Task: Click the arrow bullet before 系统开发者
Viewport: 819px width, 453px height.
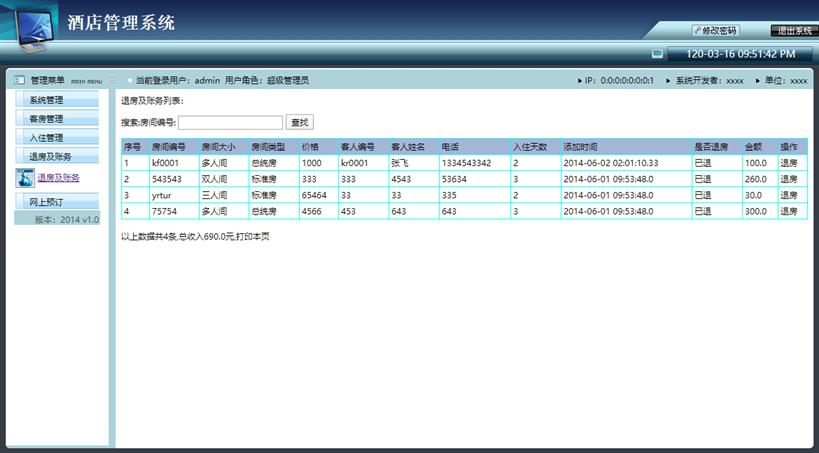Action: pos(669,80)
